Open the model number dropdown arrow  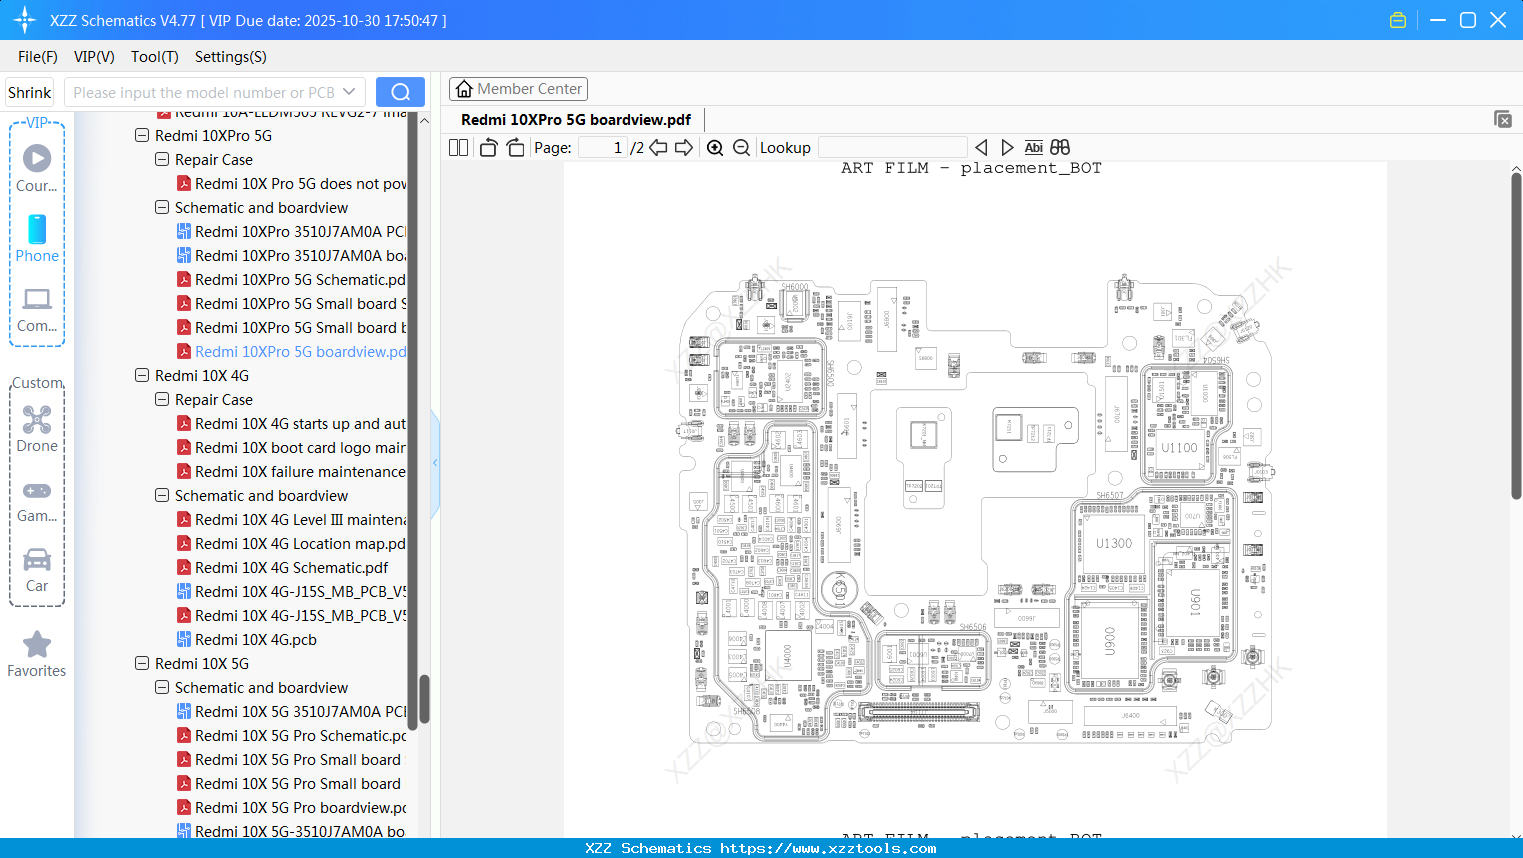pyautogui.click(x=350, y=91)
